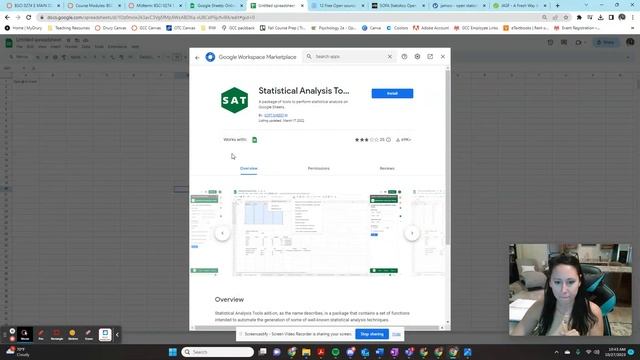
Task: Clear the Marketplace search box
Action: (x=390, y=57)
